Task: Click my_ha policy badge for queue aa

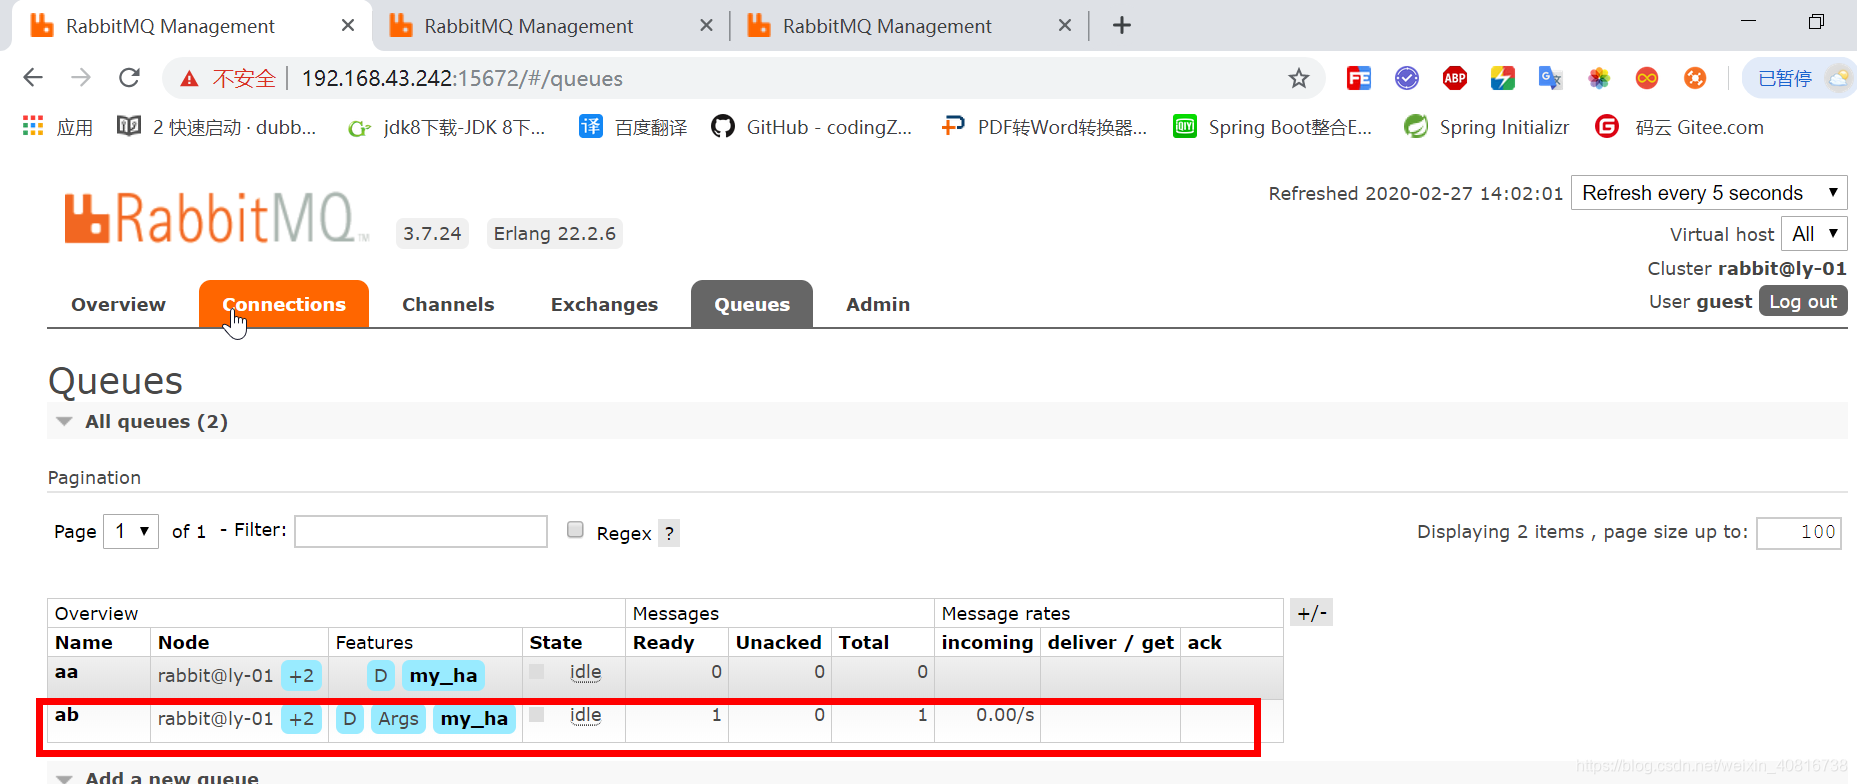Action: point(443,676)
